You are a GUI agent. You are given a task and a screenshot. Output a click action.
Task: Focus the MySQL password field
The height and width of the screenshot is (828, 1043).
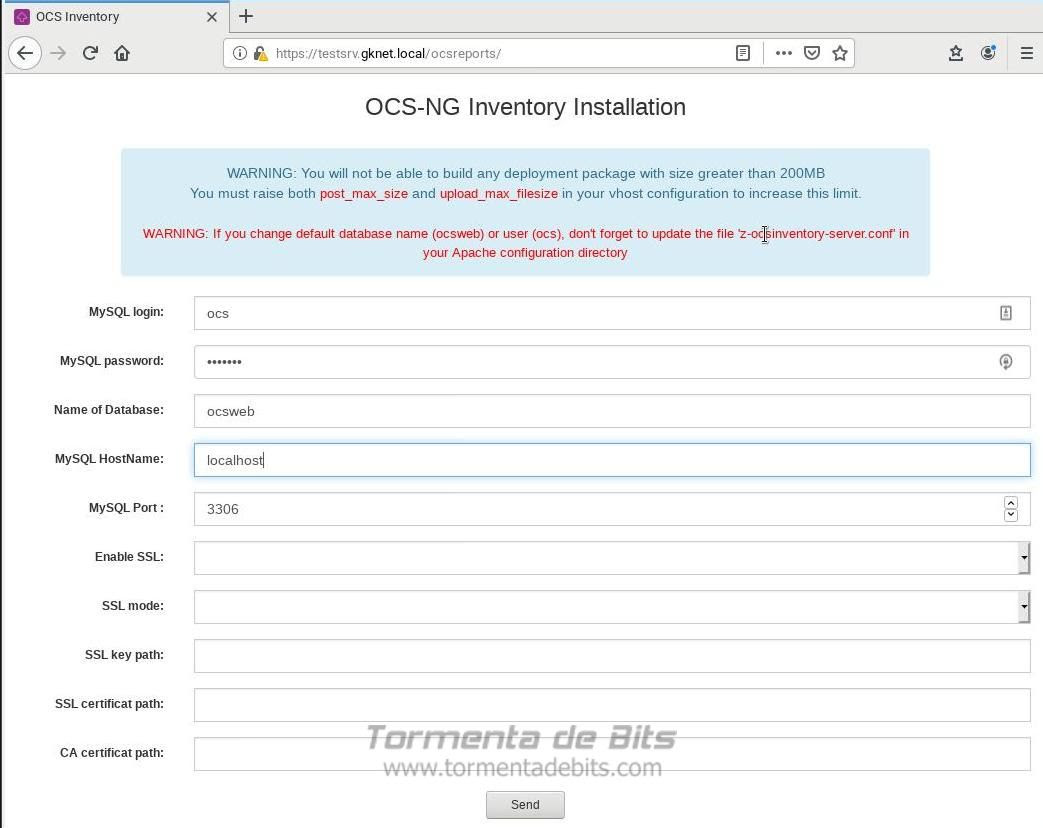[x=612, y=362]
